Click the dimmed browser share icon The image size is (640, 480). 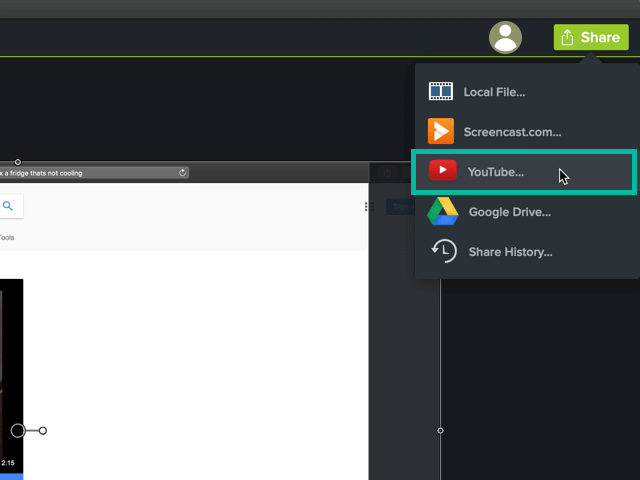[x=387, y=173]
